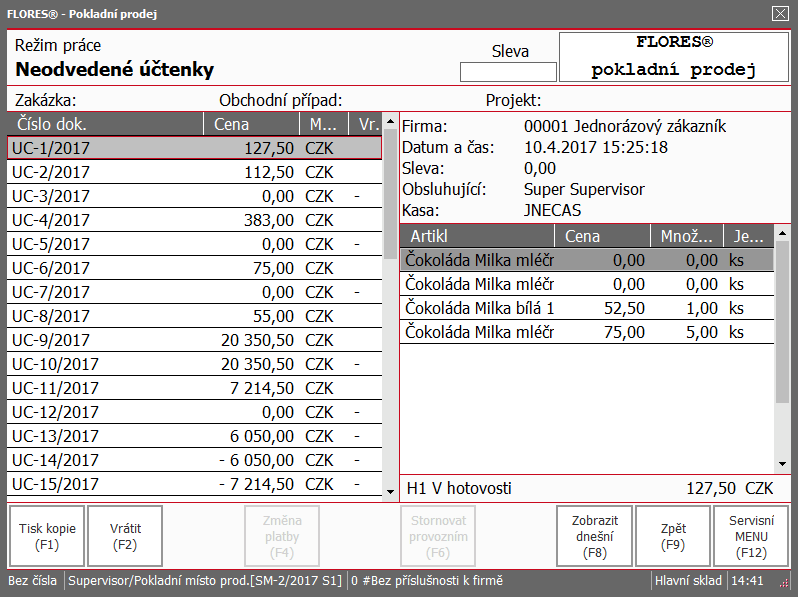The height and width of the screenshot is (597, 799).
Task: Open the Servisní MENU (F12)
Action: tap(751, 536)
